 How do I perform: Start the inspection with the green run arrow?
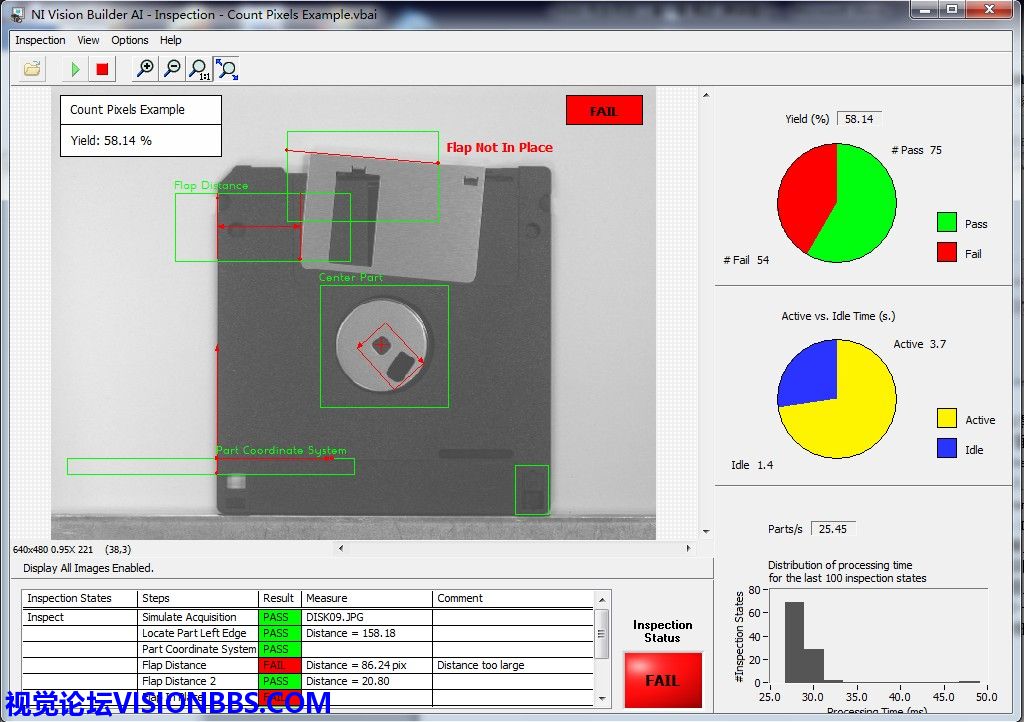[x=75, y=69]
